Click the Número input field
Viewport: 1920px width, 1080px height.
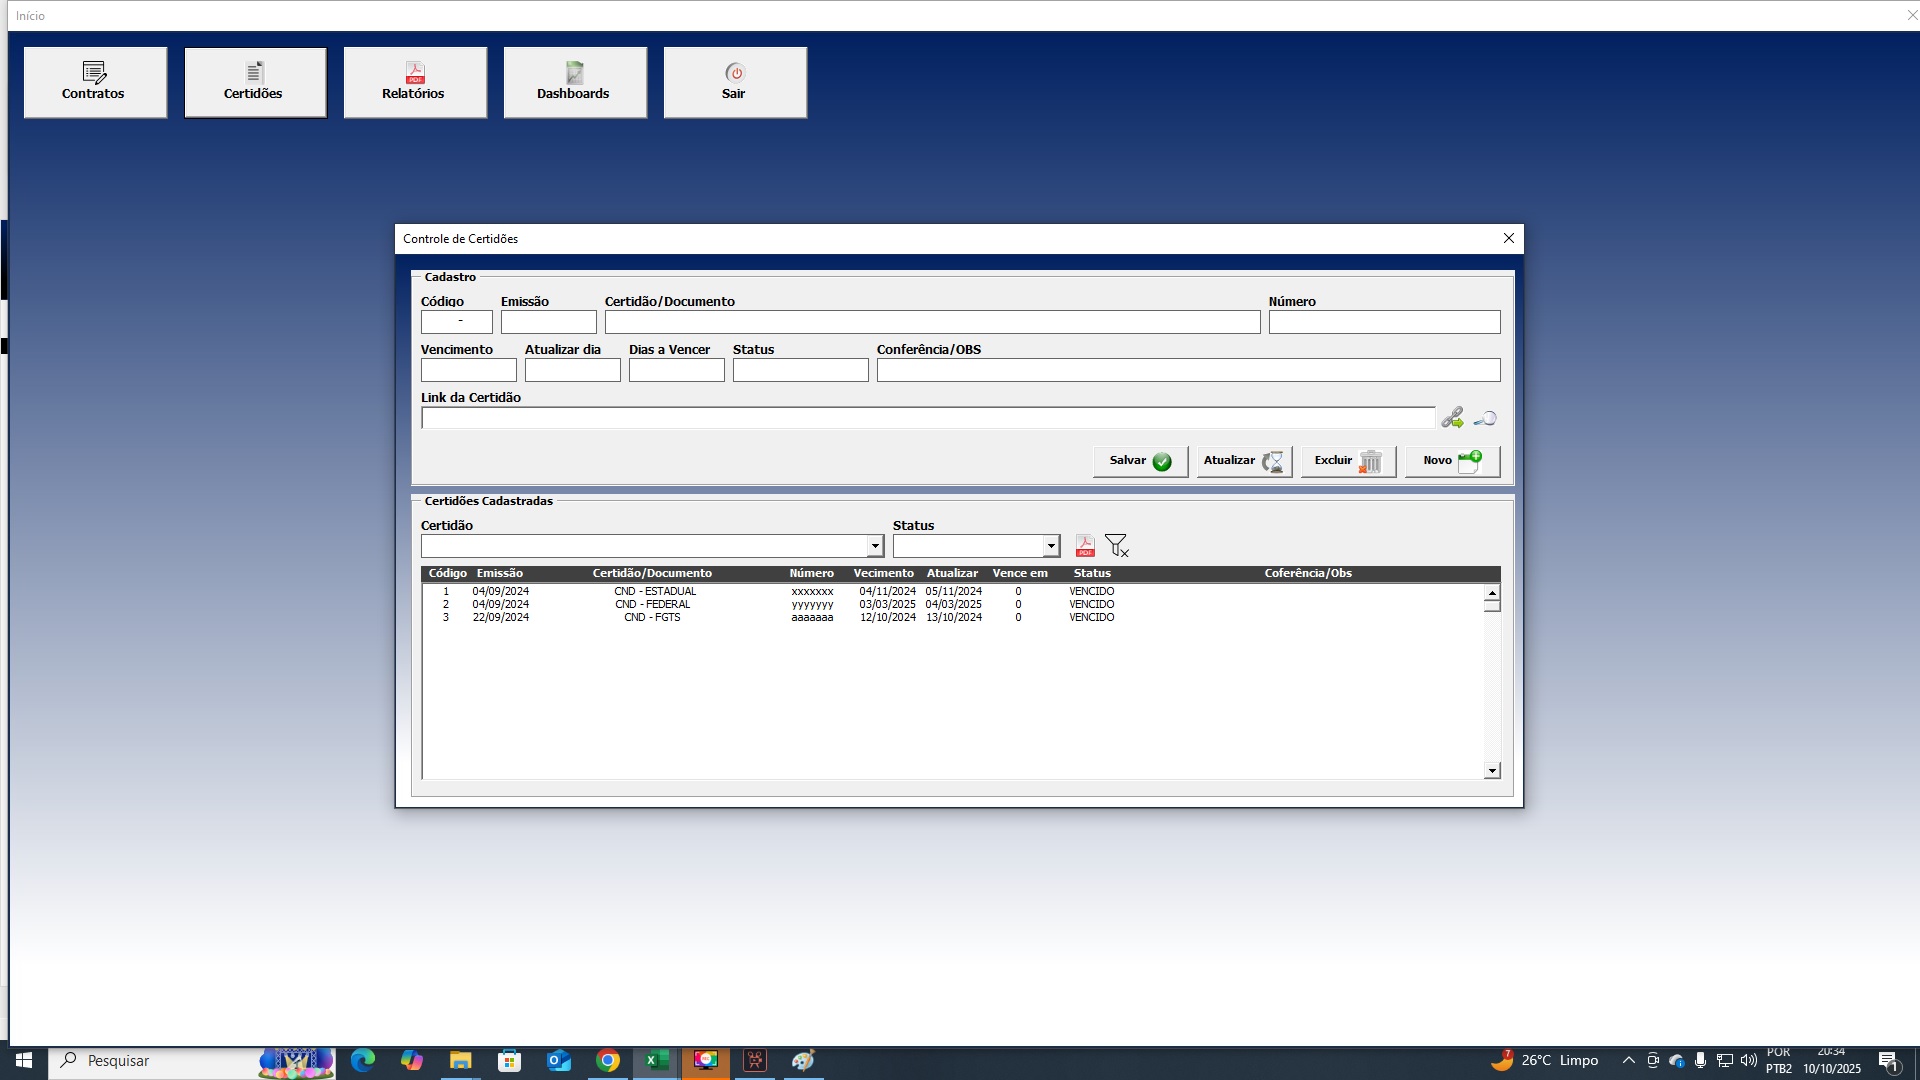(x=1385, y=322)
